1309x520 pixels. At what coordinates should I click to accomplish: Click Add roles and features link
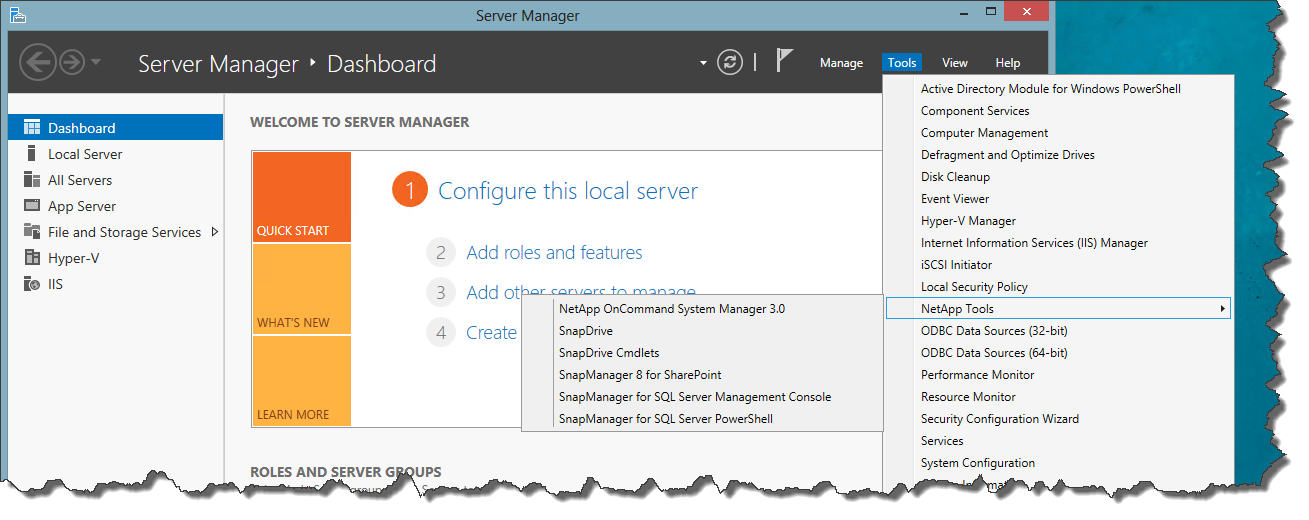coord(554,253)
